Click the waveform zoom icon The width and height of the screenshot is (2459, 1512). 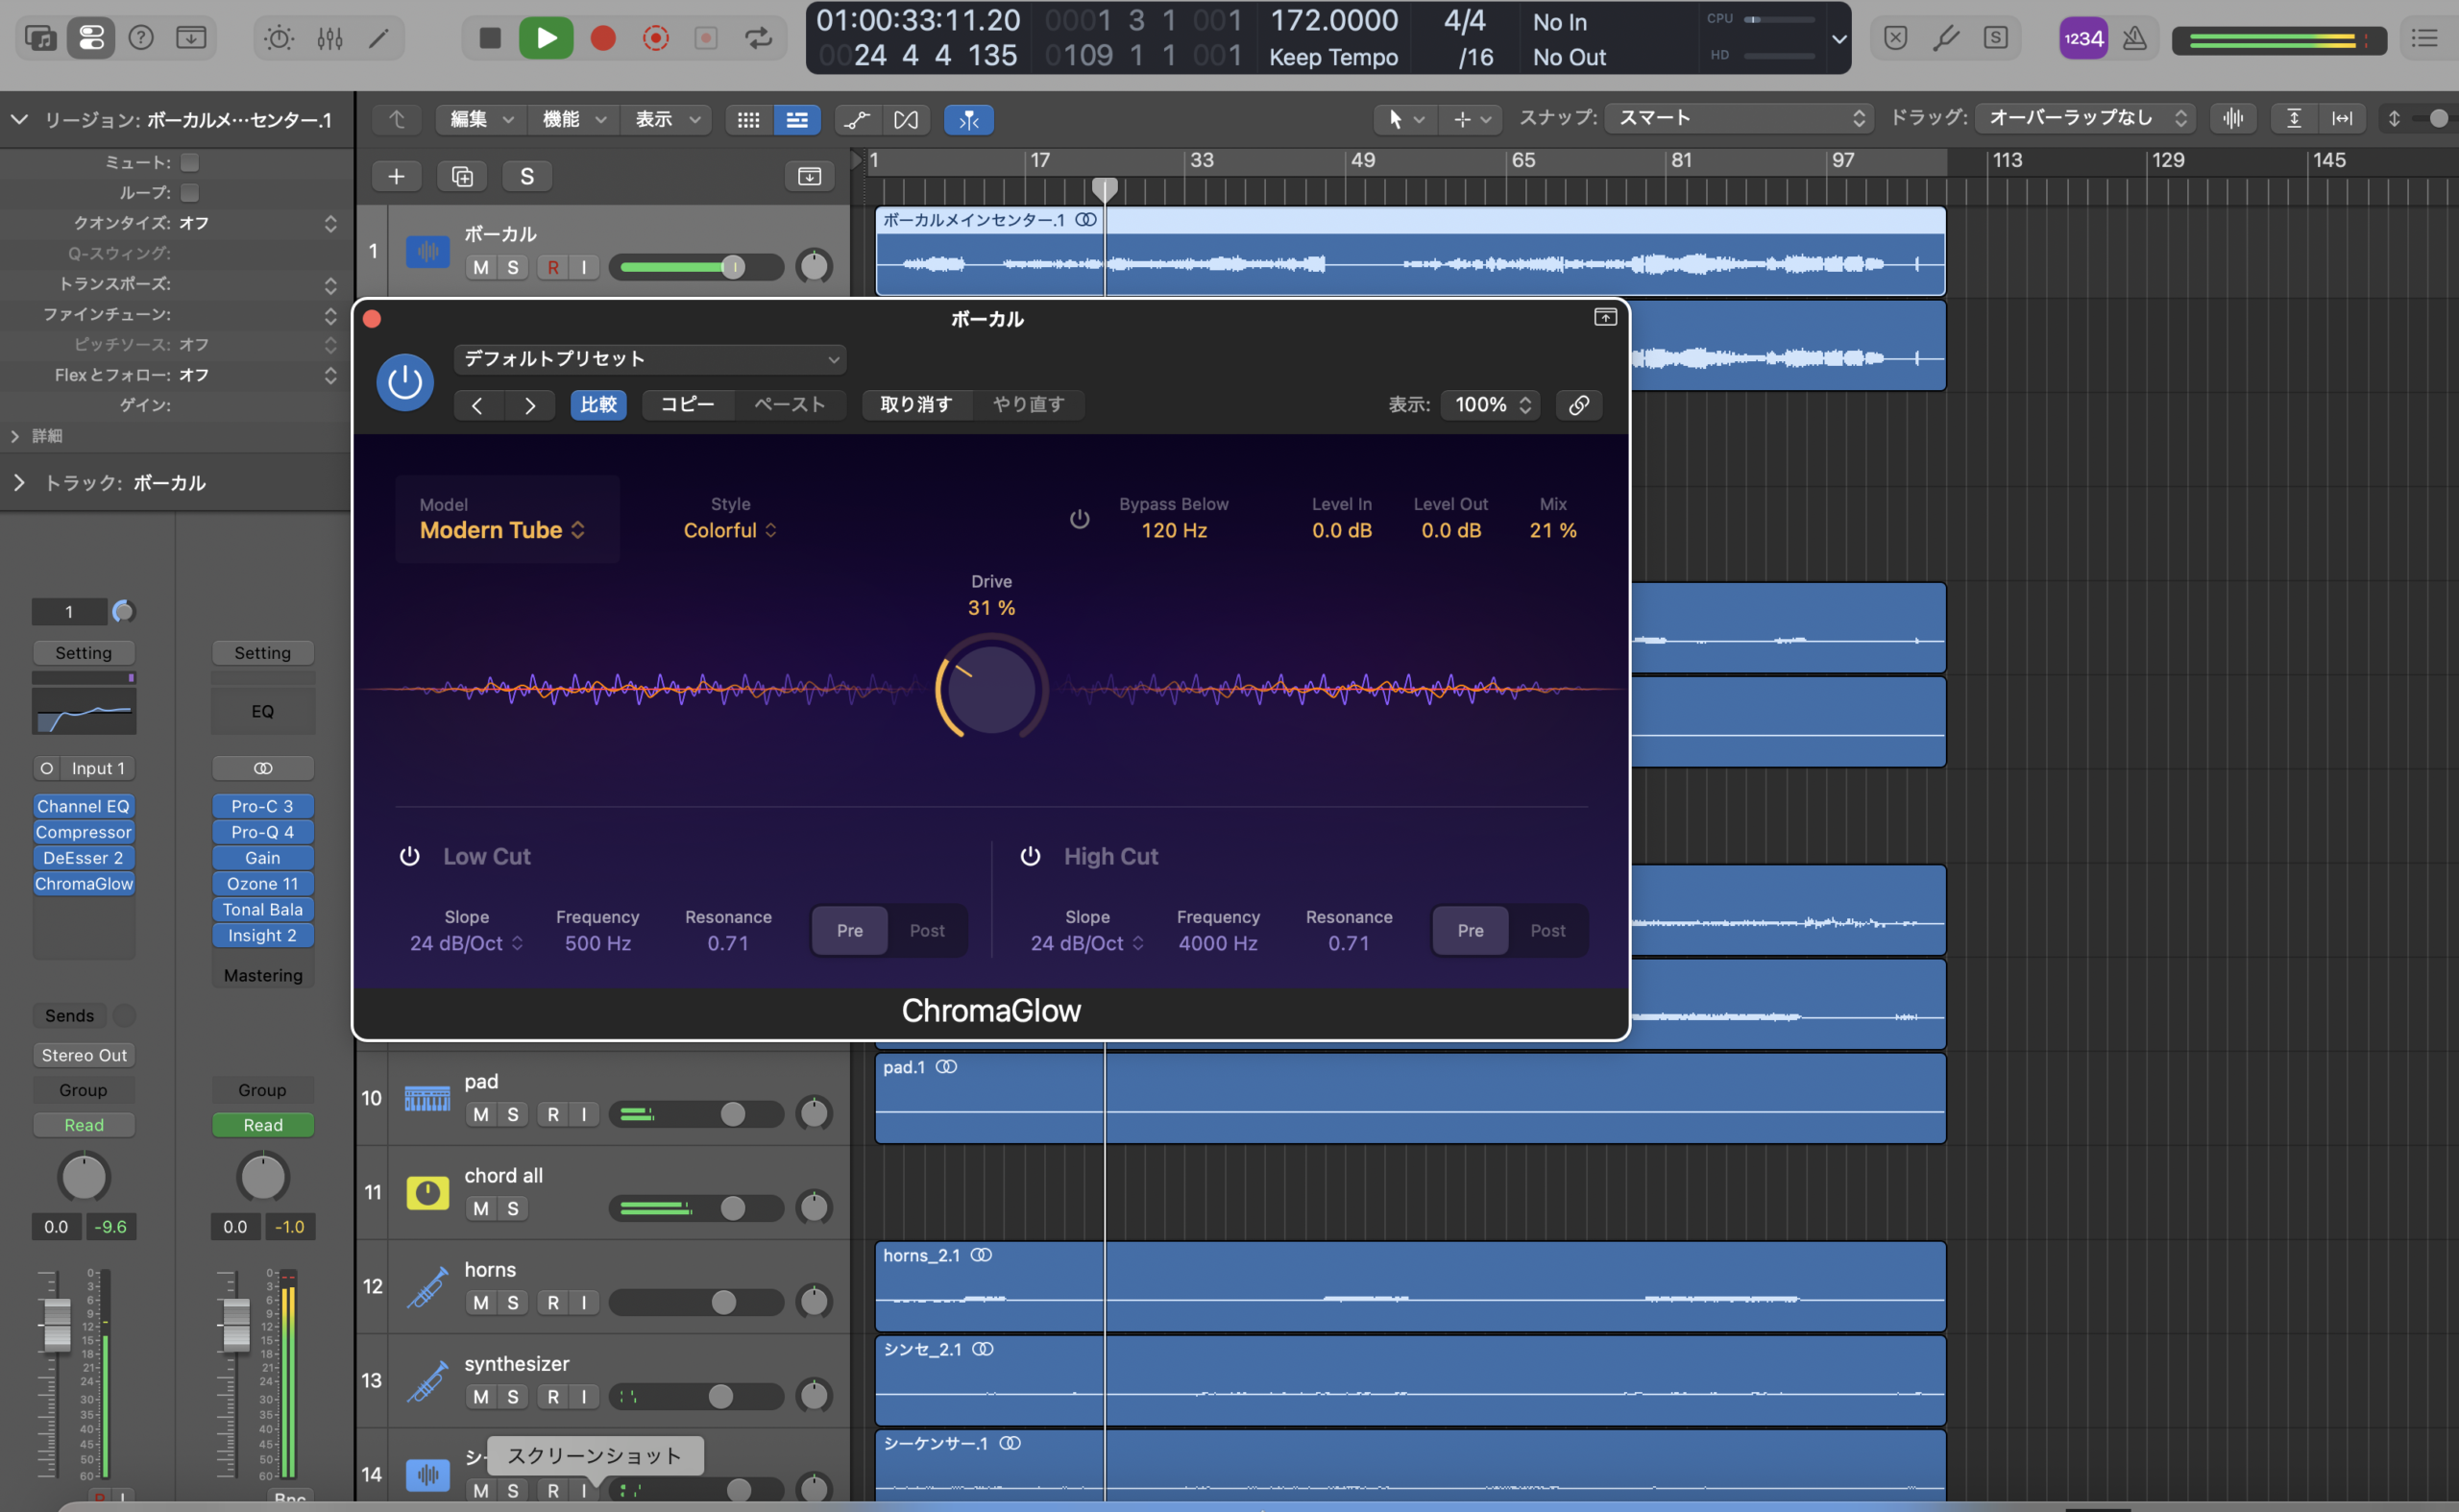[x=2233, y=118]
